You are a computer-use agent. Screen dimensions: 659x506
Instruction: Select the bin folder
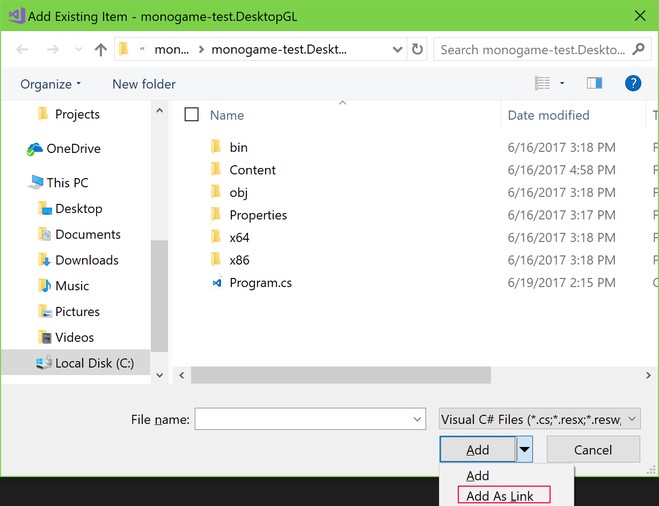(238, 147)
